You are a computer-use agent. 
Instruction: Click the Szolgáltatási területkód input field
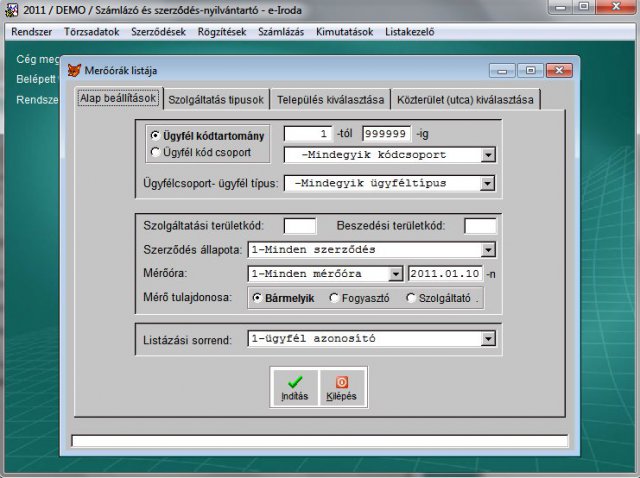(x=300, y=226)
